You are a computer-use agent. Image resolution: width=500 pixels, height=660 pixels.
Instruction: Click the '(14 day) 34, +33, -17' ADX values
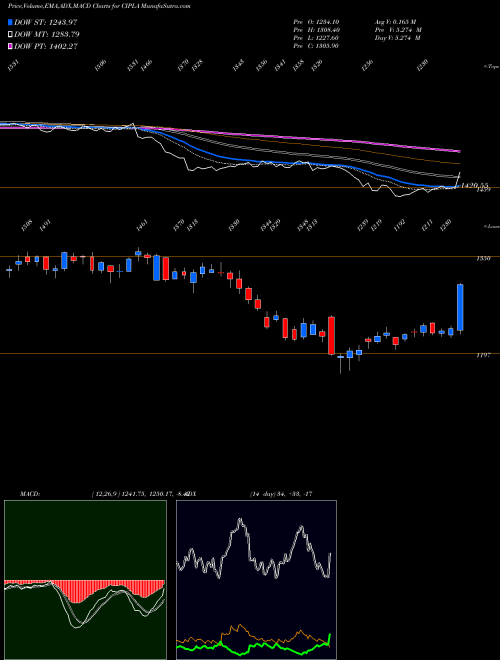click(280, 494)
